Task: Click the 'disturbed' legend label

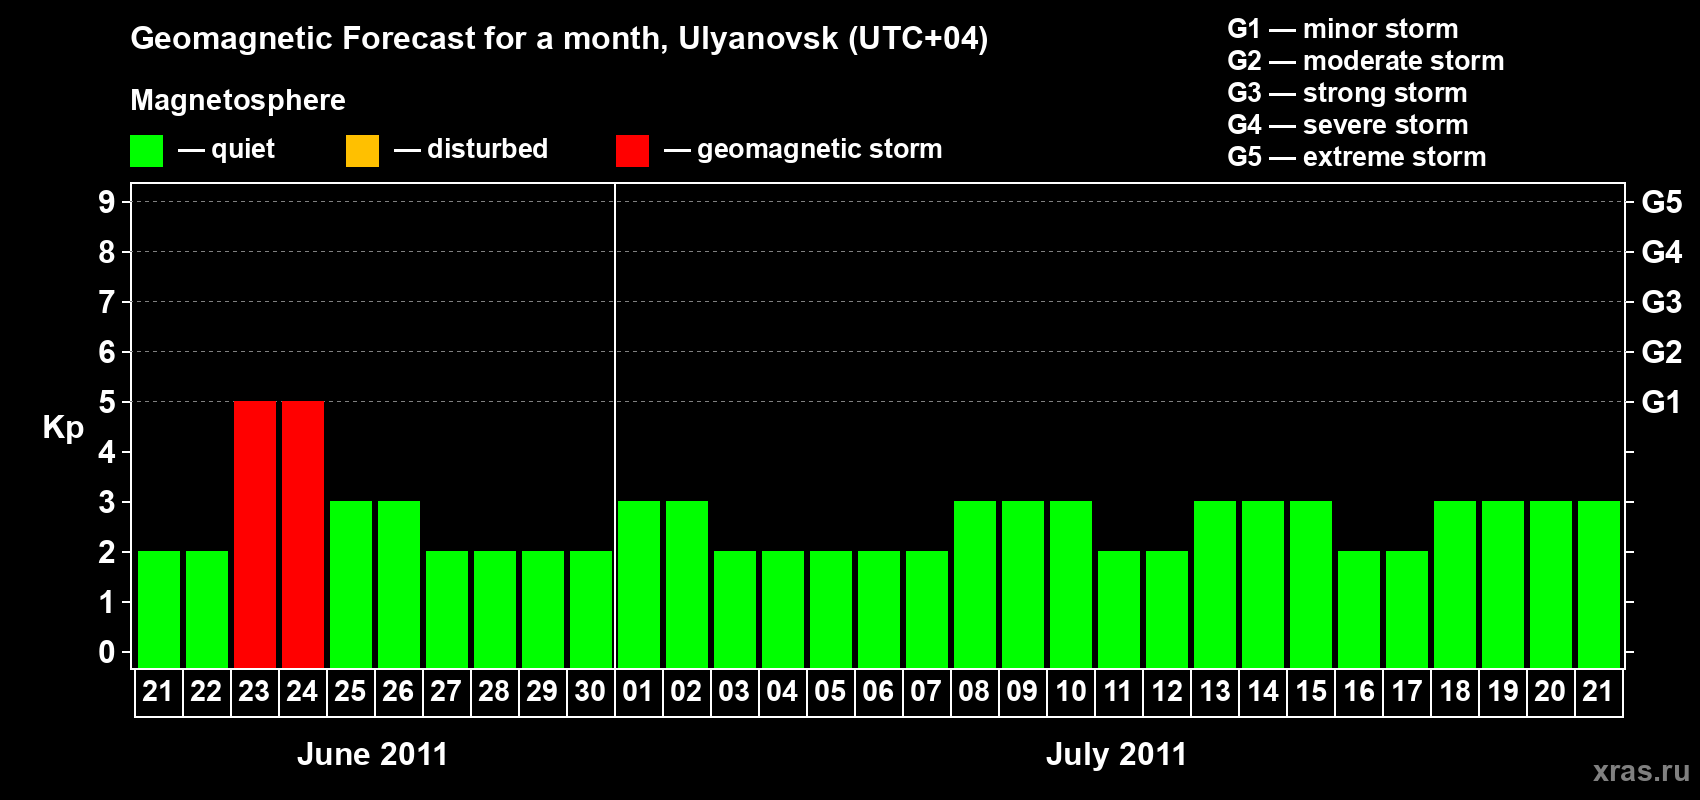Action: pos(487,149)
